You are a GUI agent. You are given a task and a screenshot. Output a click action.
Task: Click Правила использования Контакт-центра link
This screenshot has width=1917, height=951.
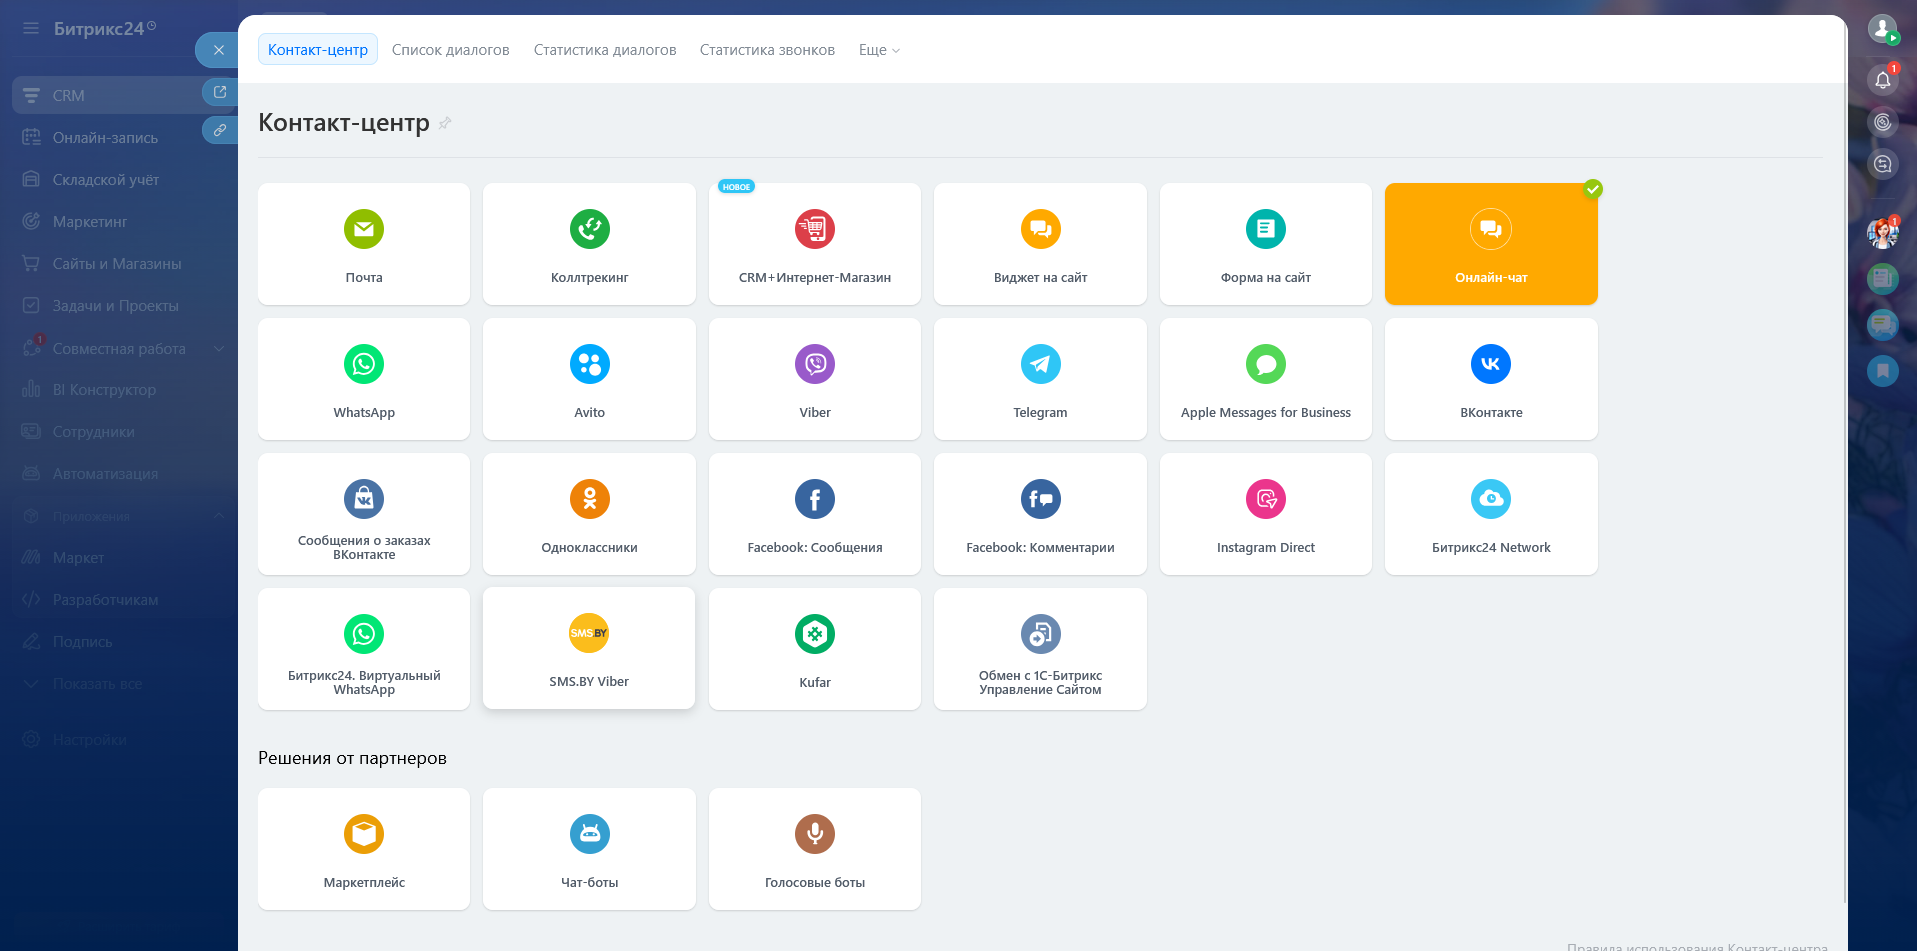point(1696,946)
